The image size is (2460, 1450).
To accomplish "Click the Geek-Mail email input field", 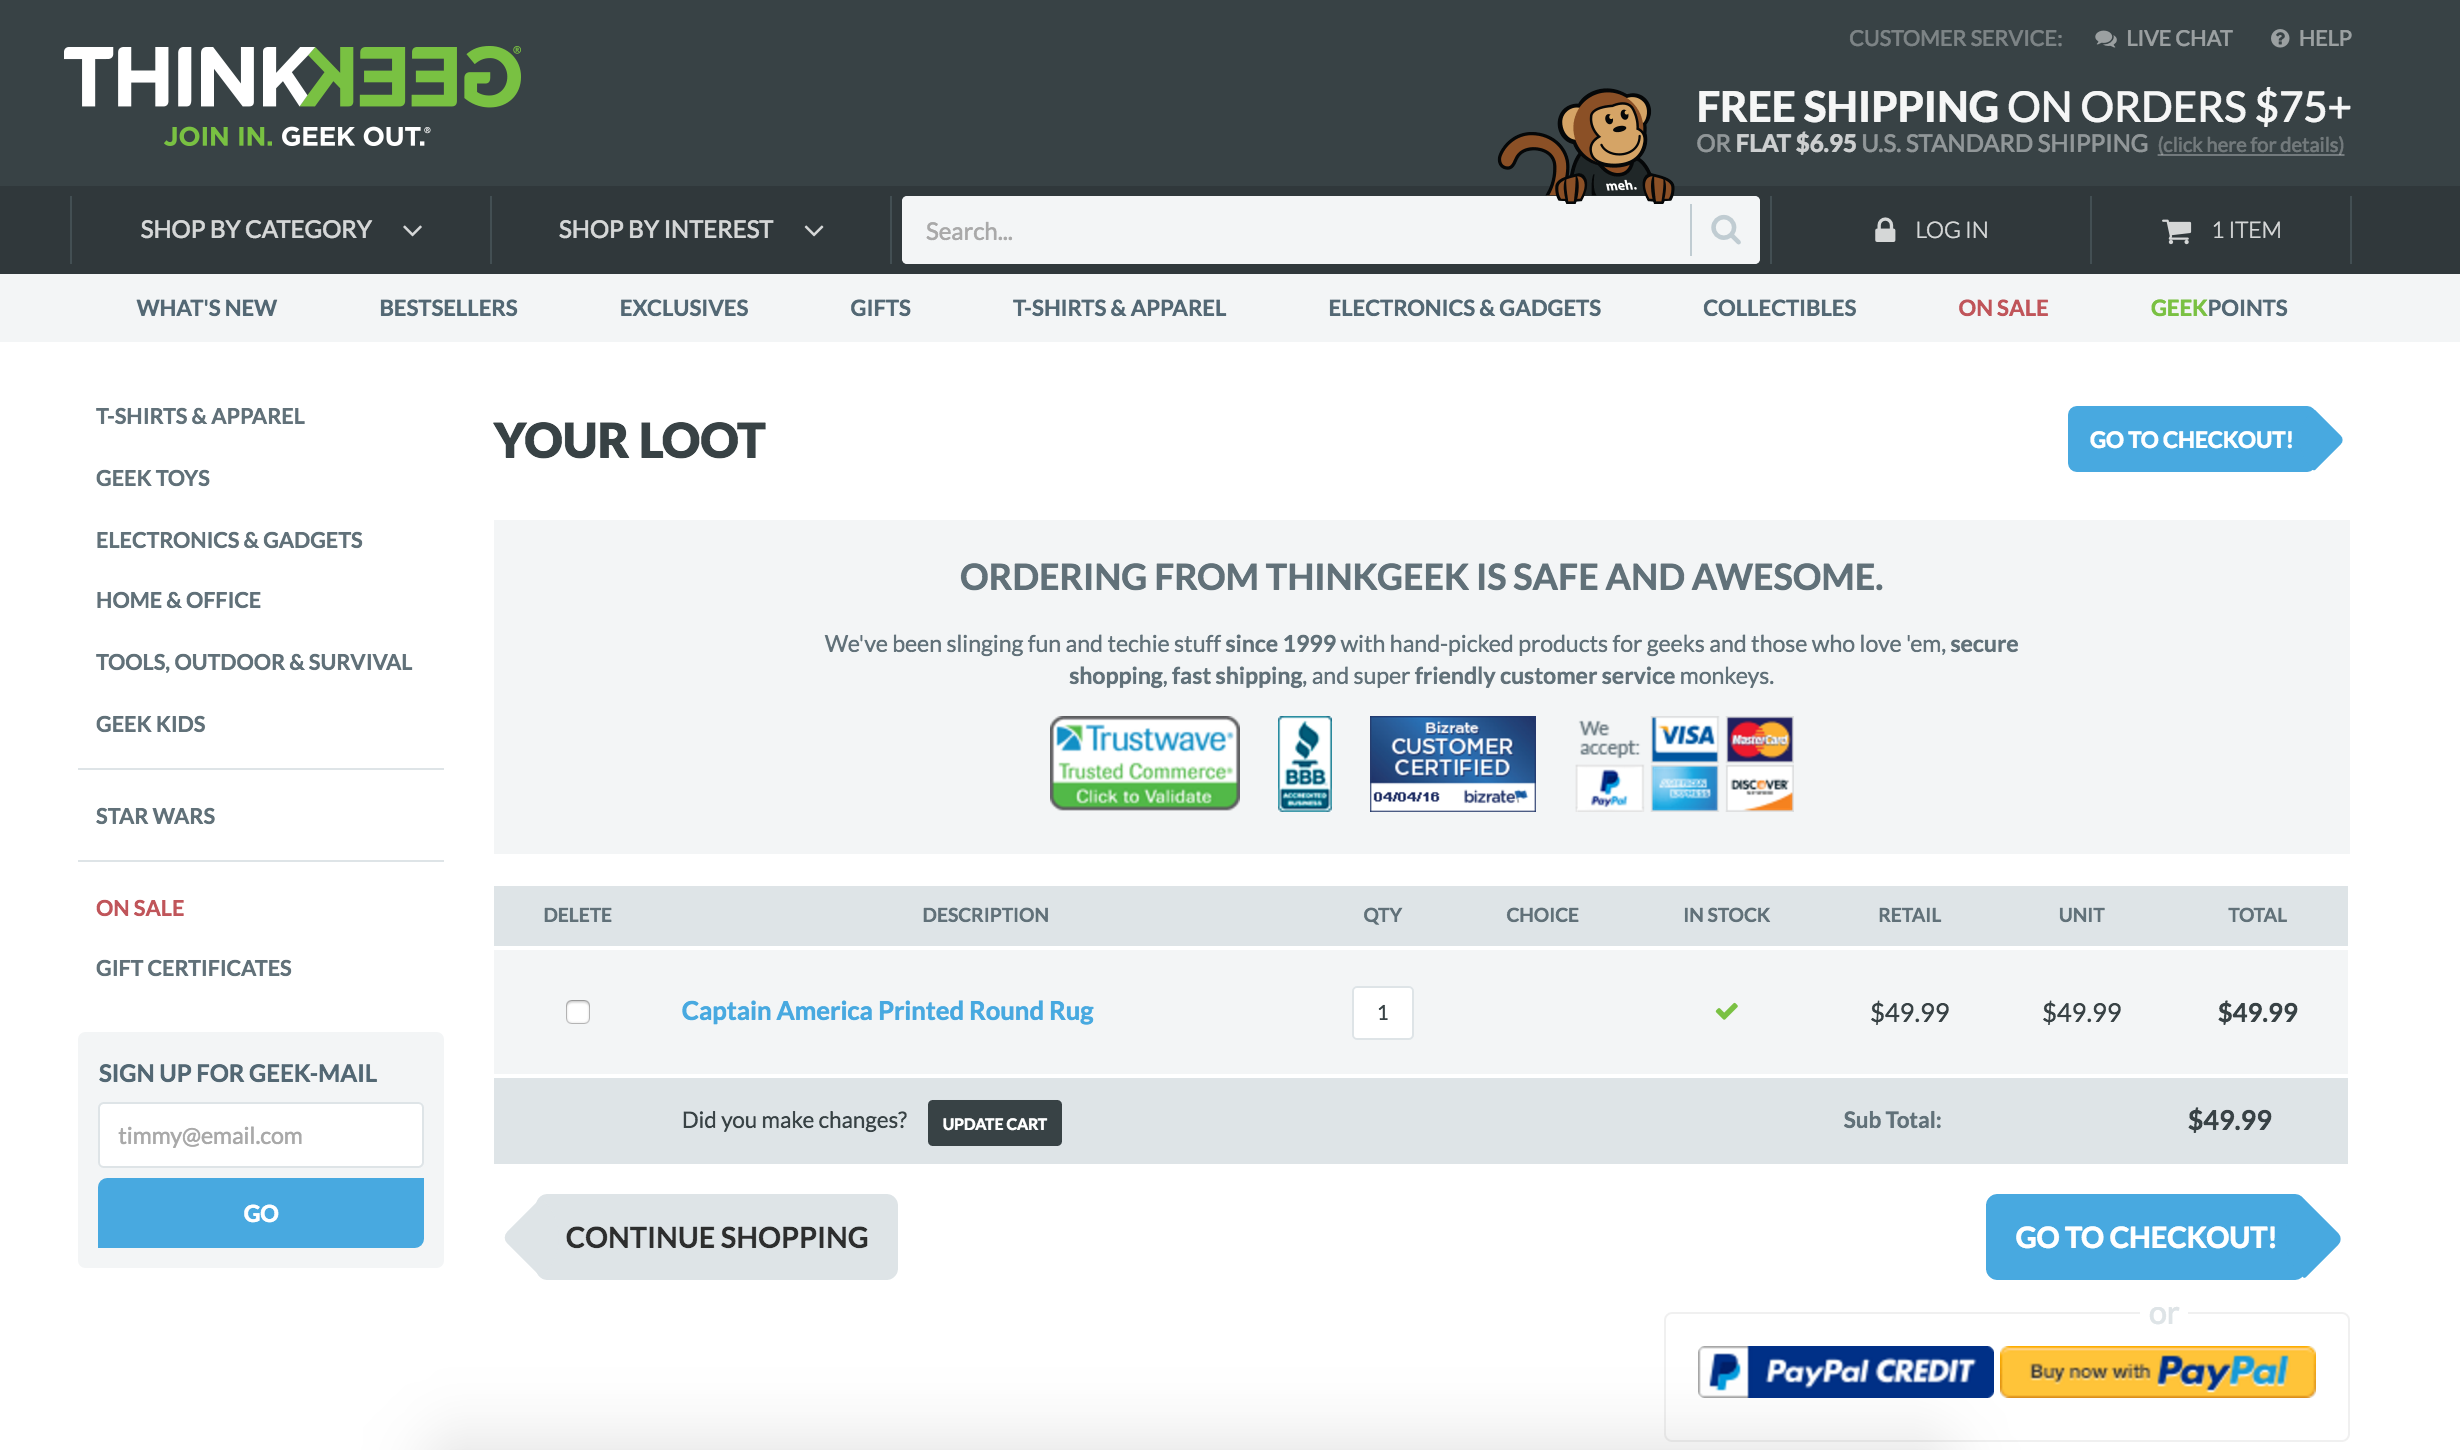I will click(261, 1135).
